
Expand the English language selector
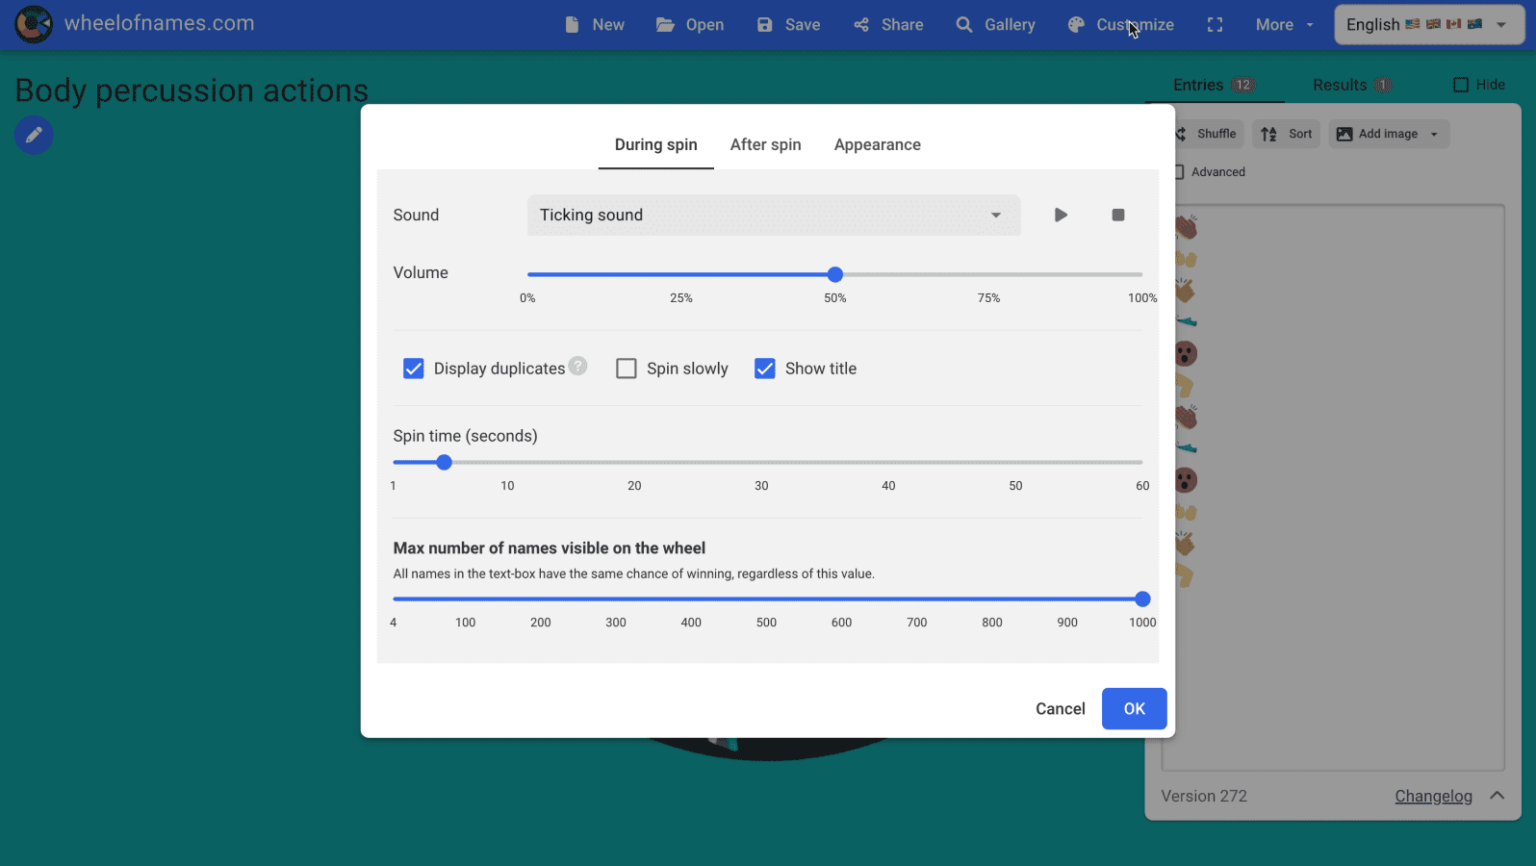click(1427, 25)
